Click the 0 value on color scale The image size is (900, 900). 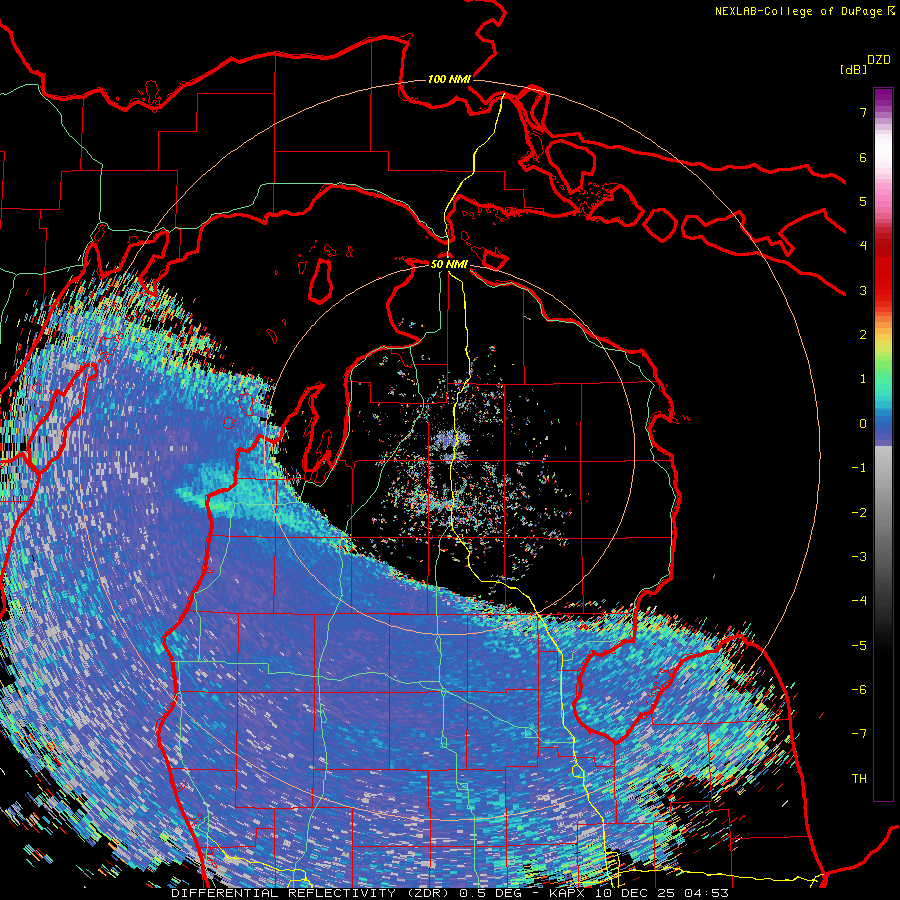(x=863, y=424)
